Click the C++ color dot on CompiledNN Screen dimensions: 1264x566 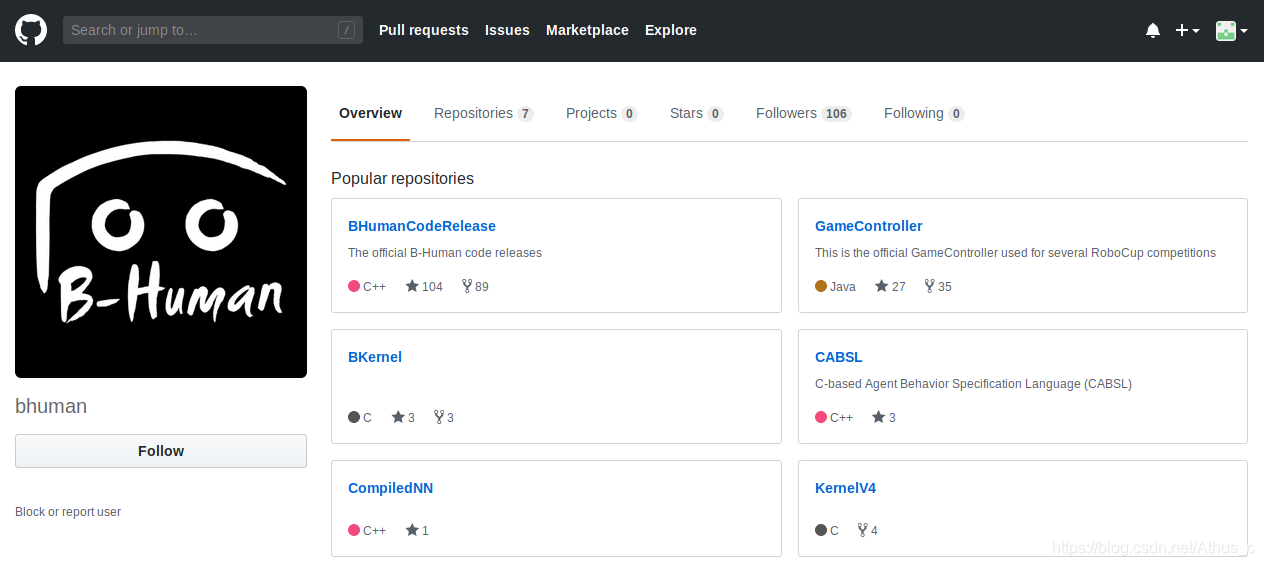click(x=354, y=530)
